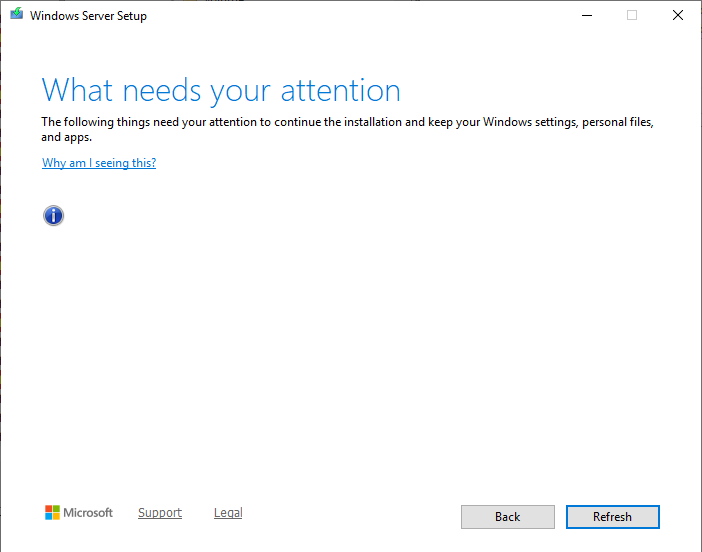Image resolution: width=702 pixels, height=552 pixels.
Task: Click the blue information icon
Action: click(x=53, y=216)
